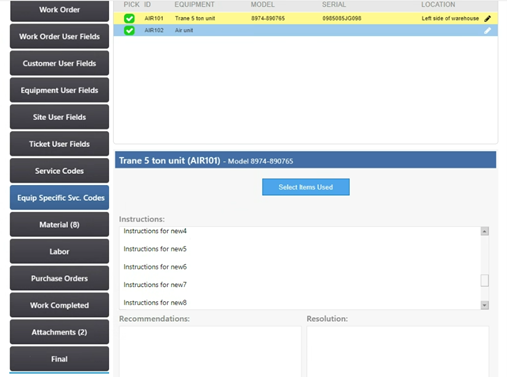507x377 pixels.
Task: Click the PICK column header
Action: click(x=131, y=5)
